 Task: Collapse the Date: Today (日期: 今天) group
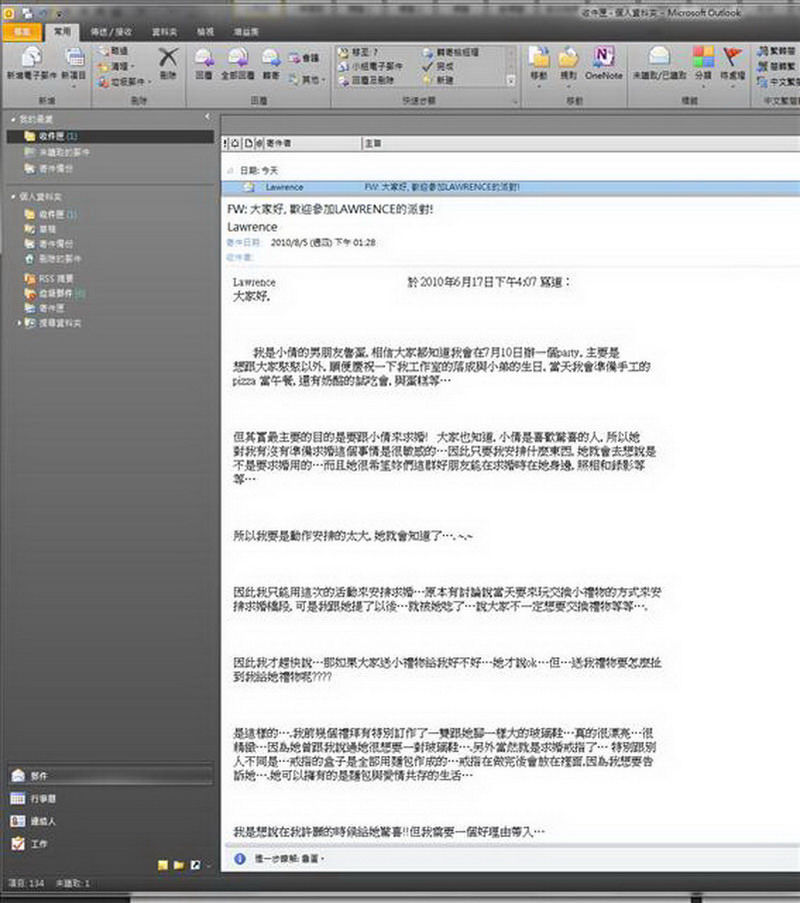[x=230, y=170]
